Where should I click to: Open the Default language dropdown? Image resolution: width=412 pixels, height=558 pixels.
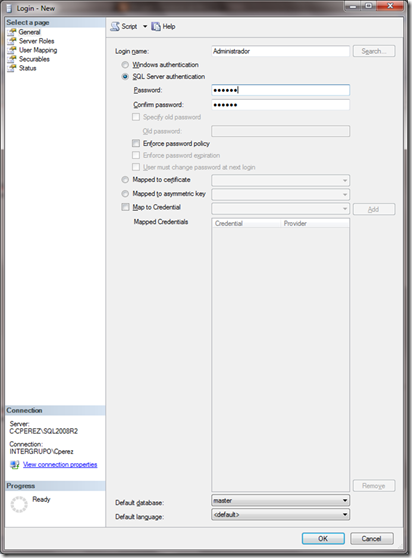click(x=280, y=515)
